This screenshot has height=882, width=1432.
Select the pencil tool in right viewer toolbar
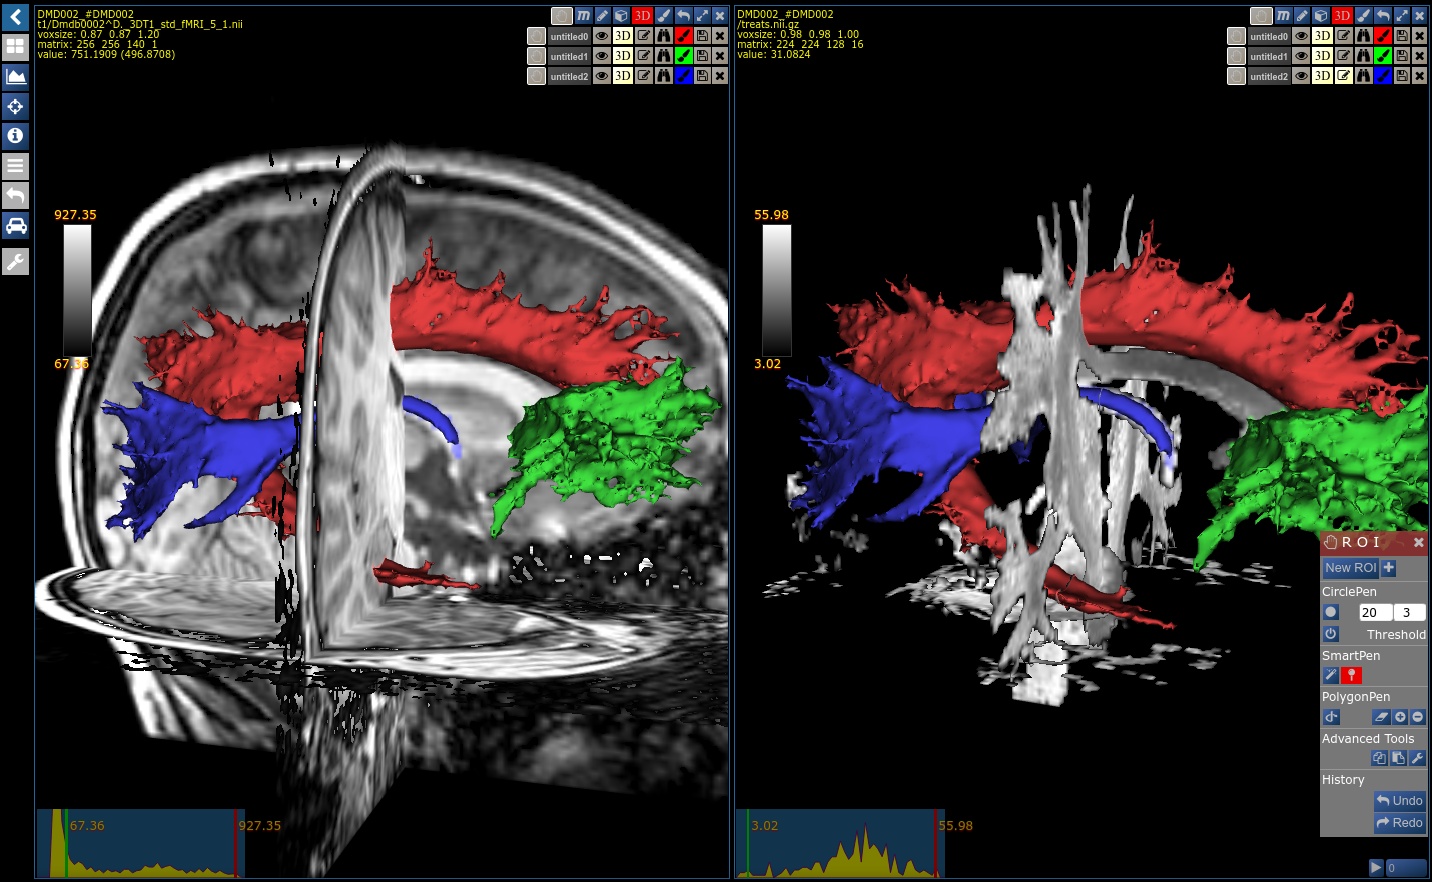(1303, 16)
